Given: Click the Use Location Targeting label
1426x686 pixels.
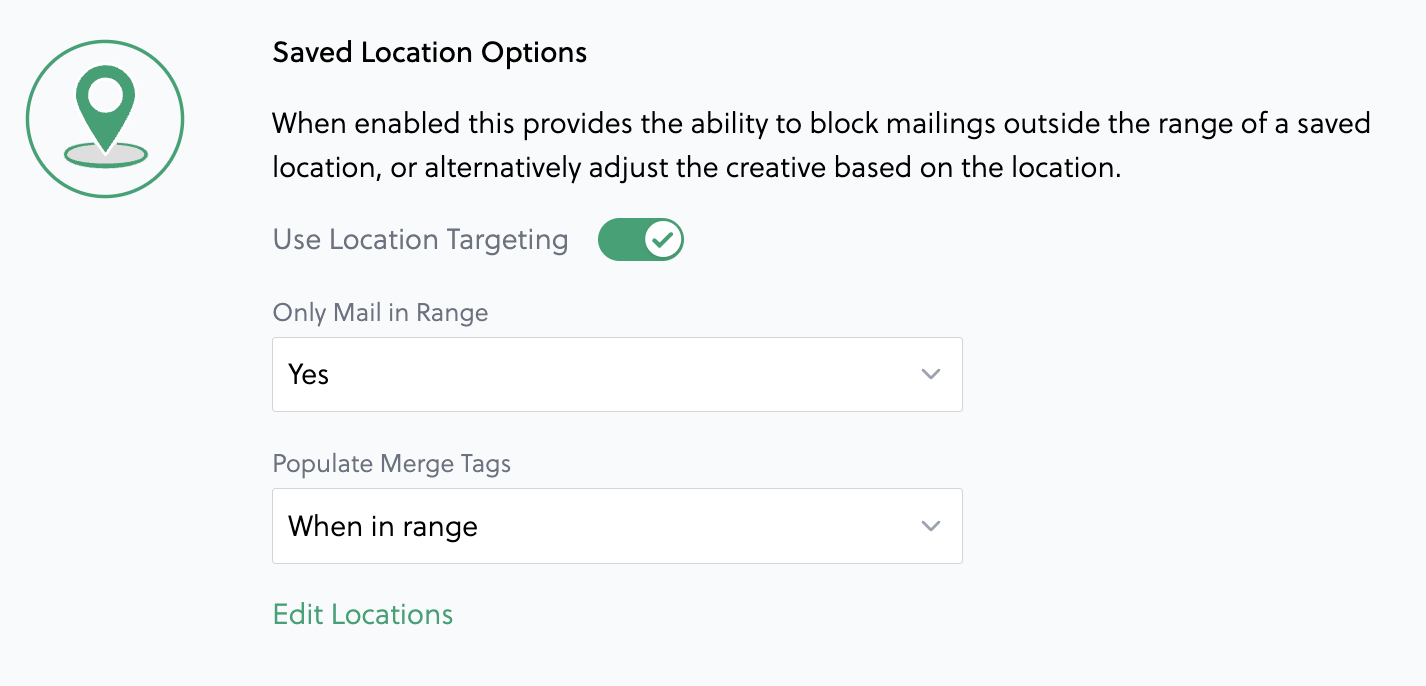Looking at the screenshot, I should coord(420,240).
